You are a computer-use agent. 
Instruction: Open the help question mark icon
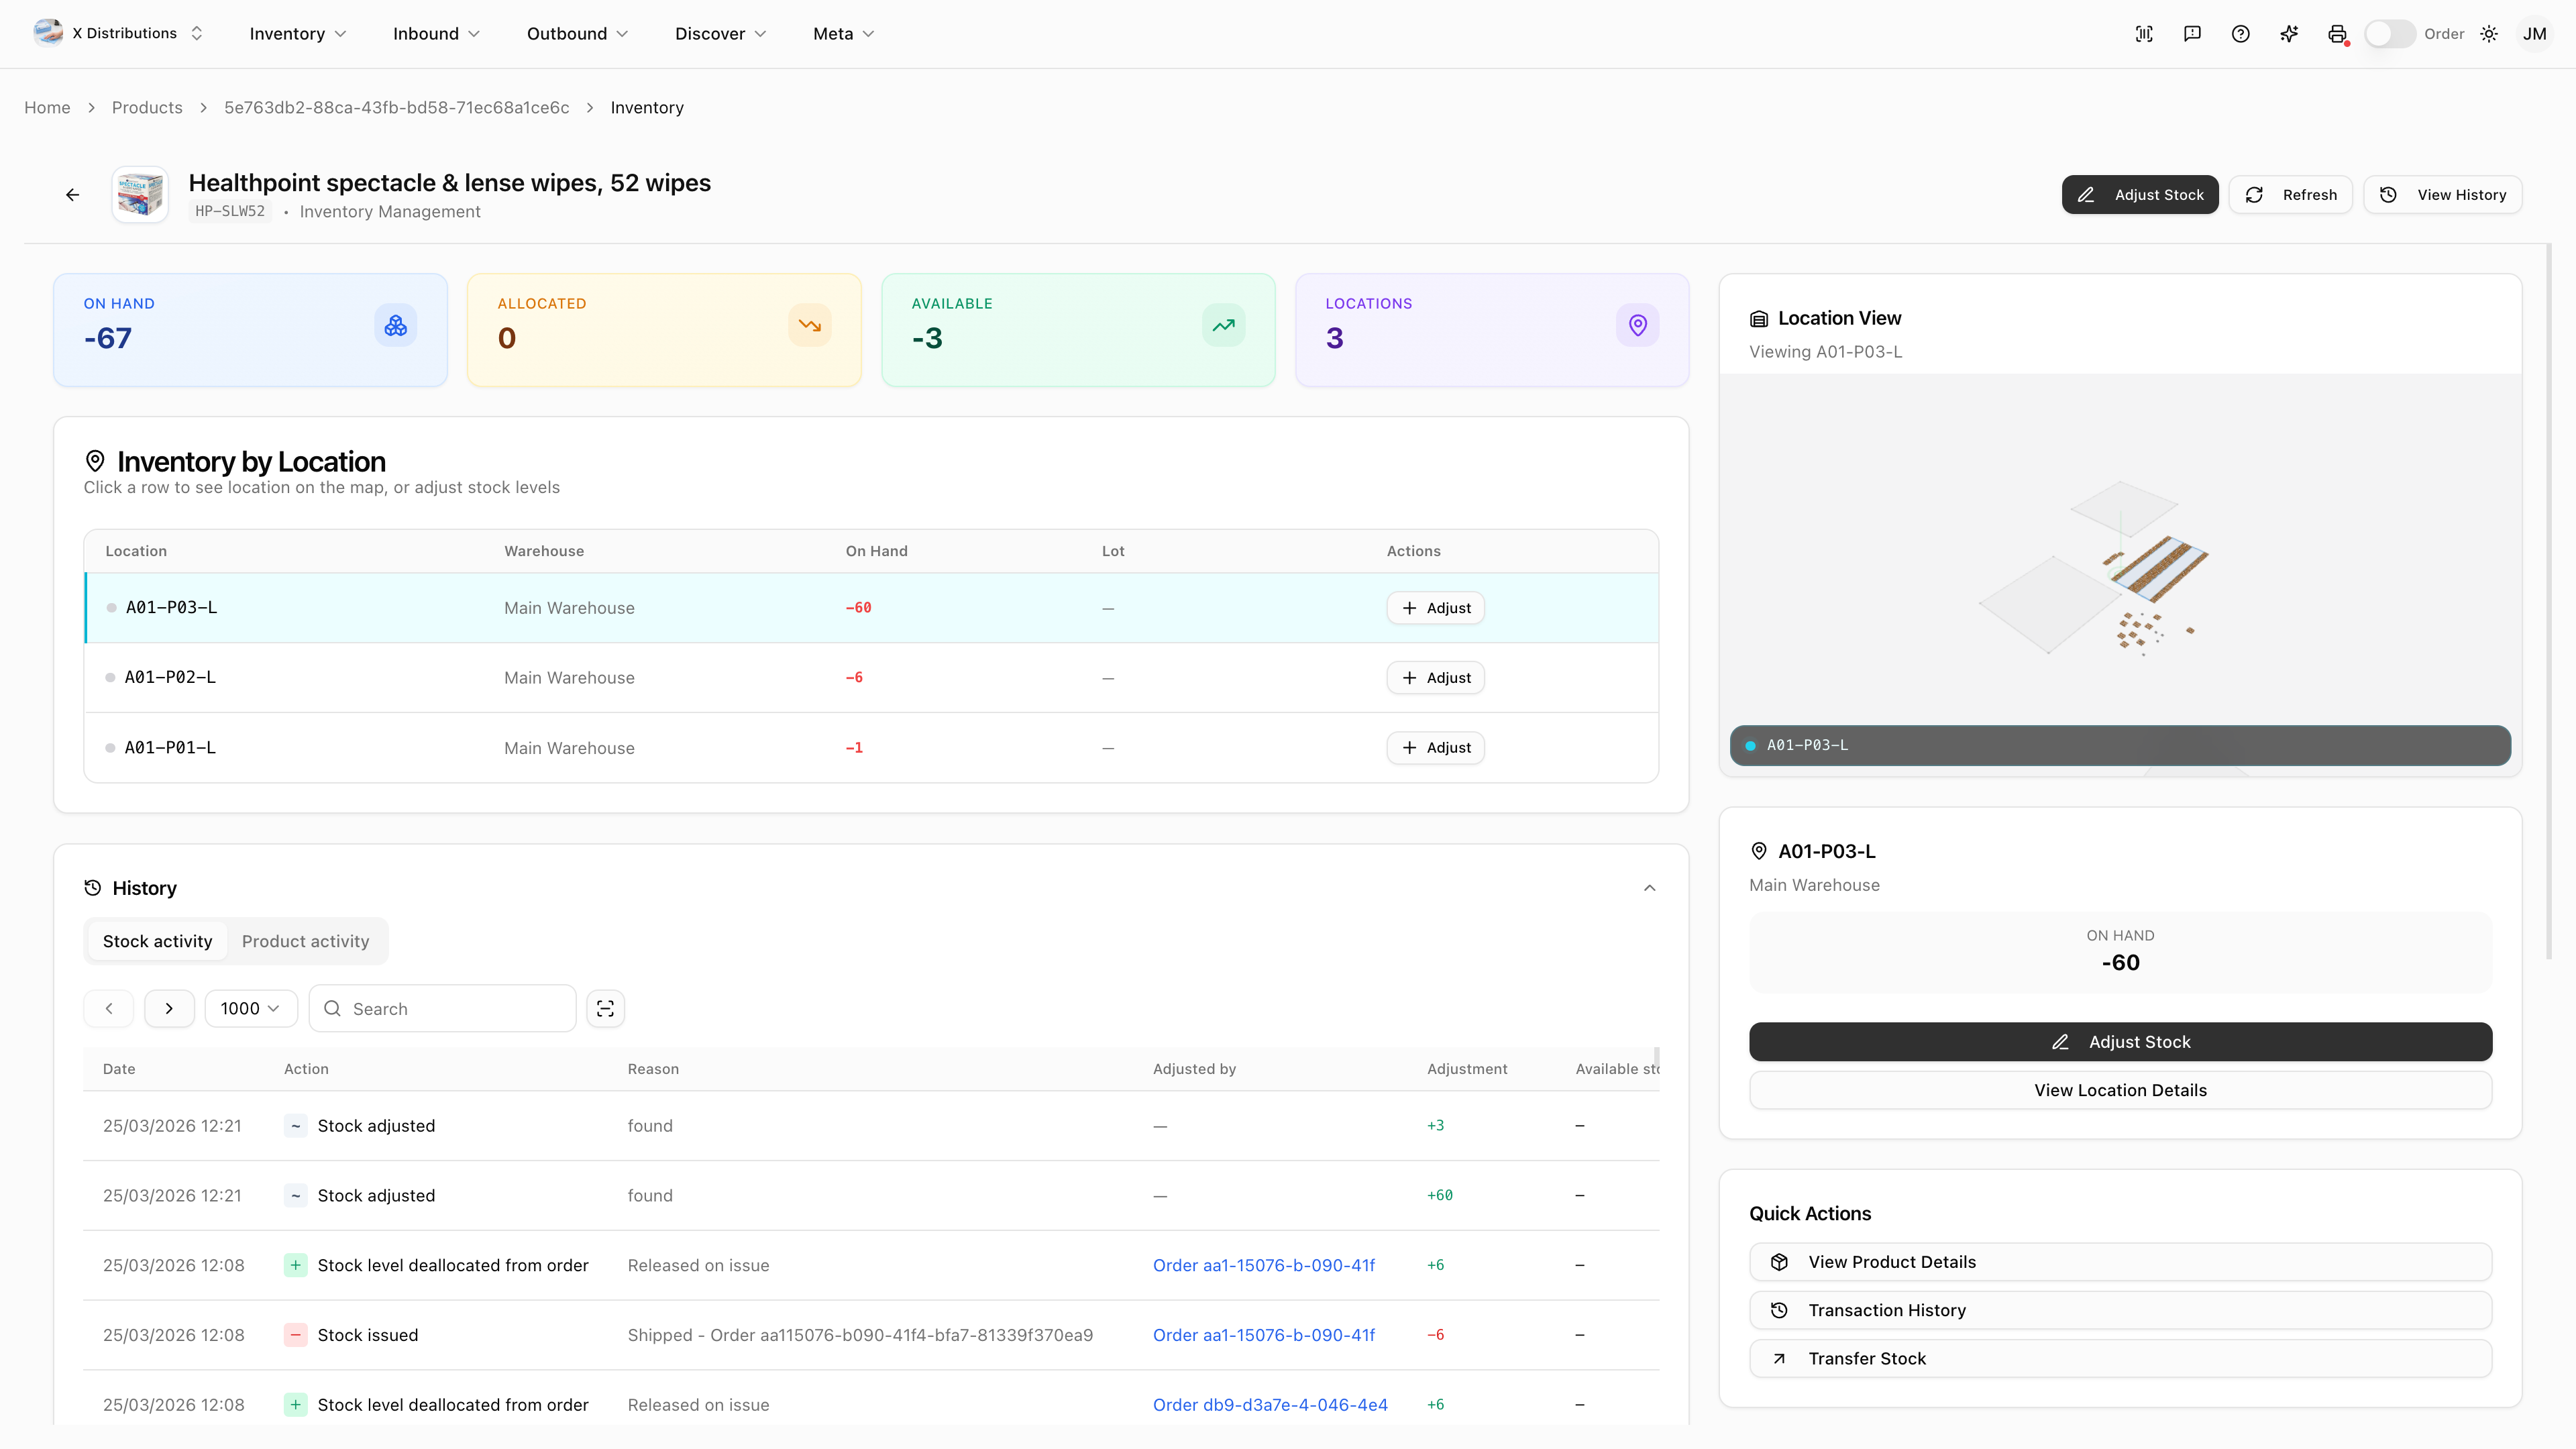pos(2240,34)
